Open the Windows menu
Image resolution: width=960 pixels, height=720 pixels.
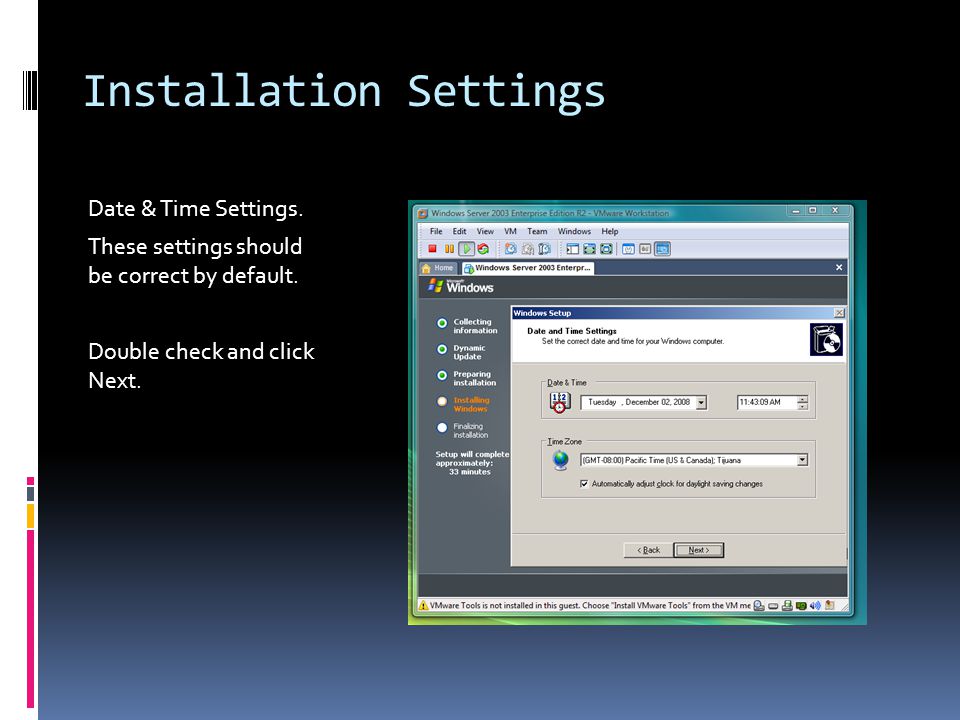pos(574,231)
